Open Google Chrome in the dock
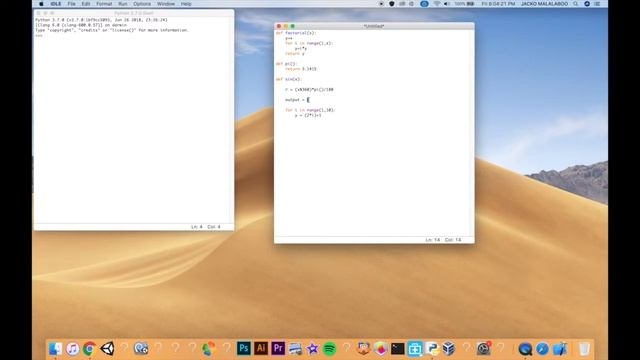 (89, 349)
